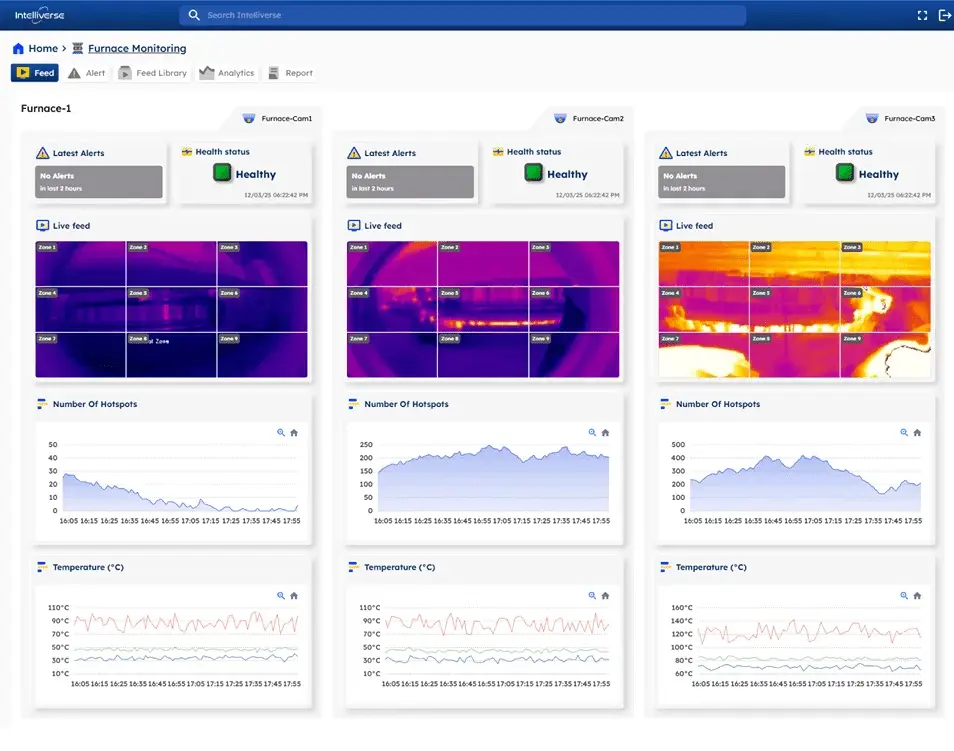Select Zone 9 in the Furnace-Cam3 live feed

[x=884, y=355]
